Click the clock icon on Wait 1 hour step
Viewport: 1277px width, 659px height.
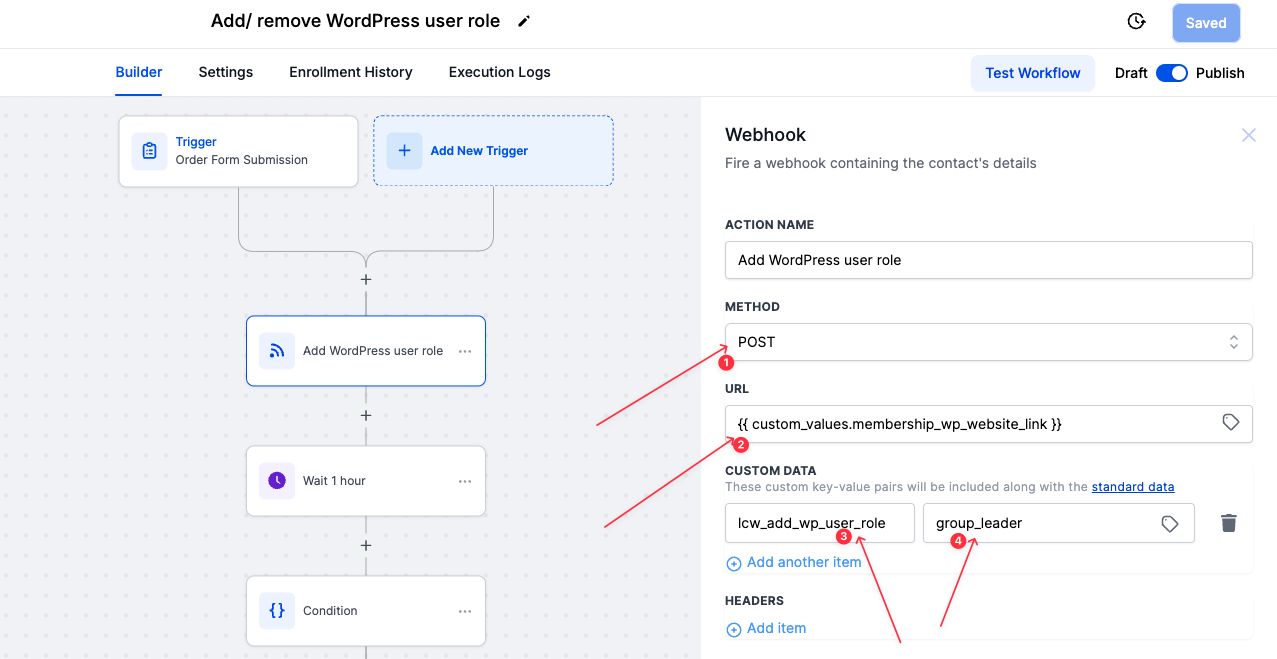coord(276,480)
